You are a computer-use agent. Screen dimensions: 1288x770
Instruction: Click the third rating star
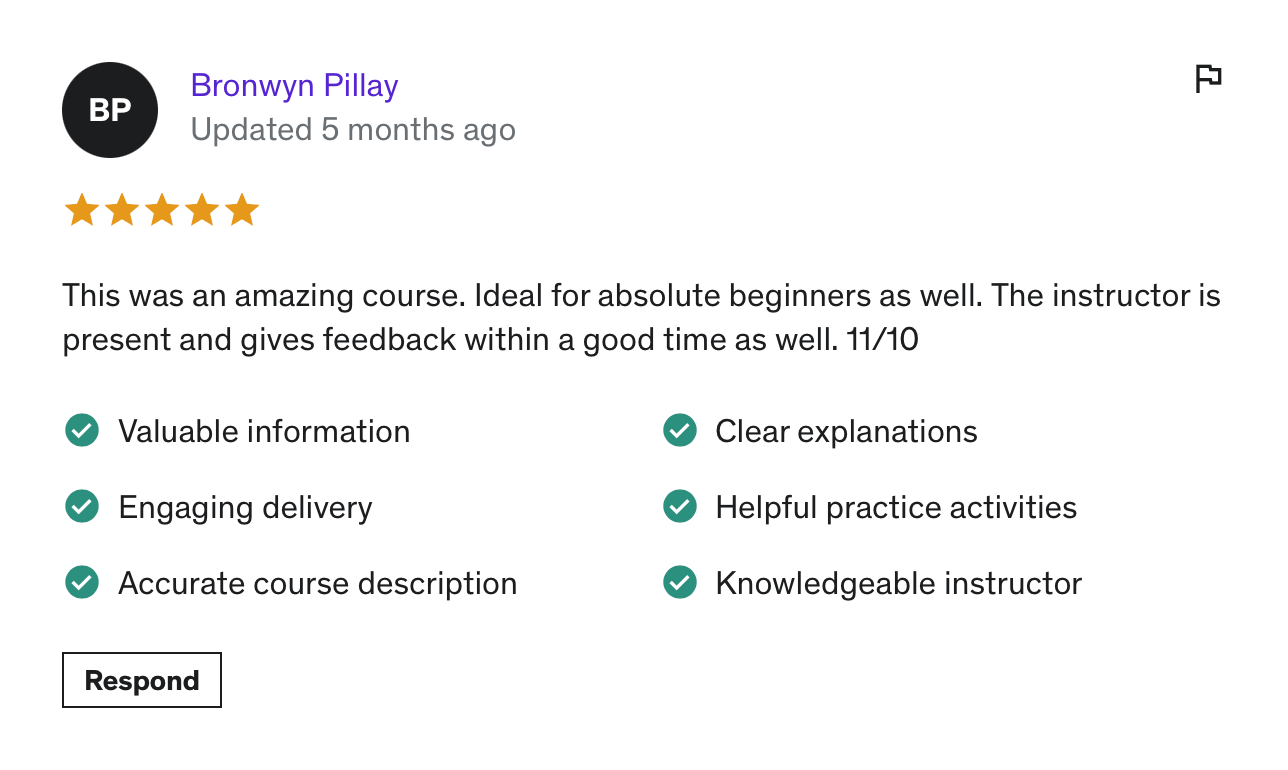point(162,211)
